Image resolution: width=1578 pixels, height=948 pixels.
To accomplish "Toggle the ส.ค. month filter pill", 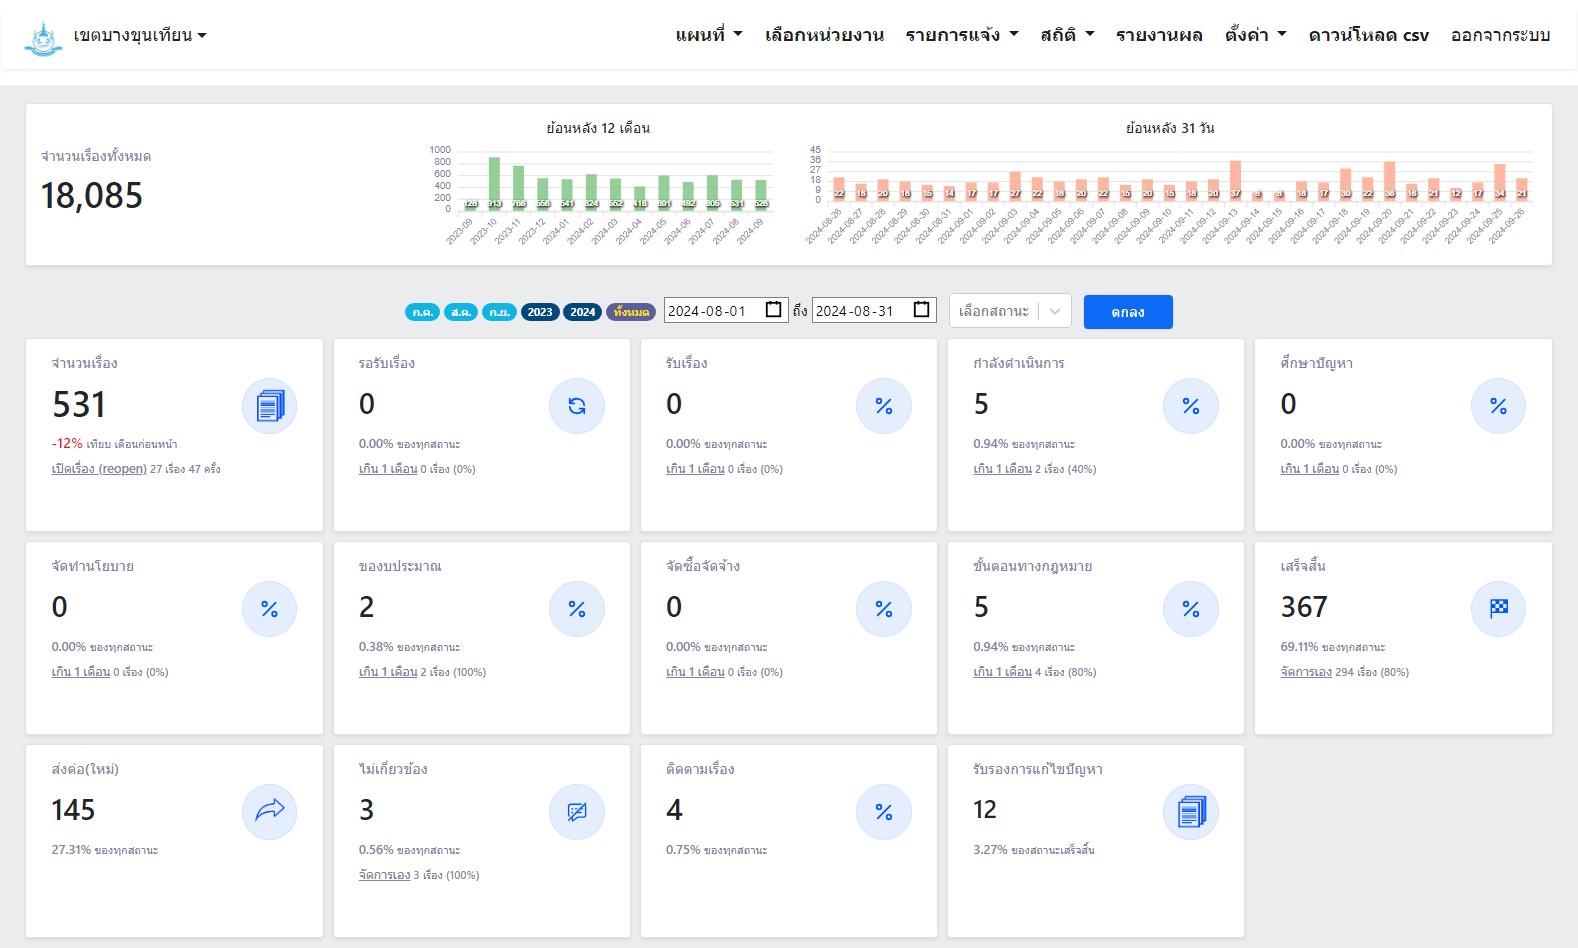I will [x=460, y=312].
